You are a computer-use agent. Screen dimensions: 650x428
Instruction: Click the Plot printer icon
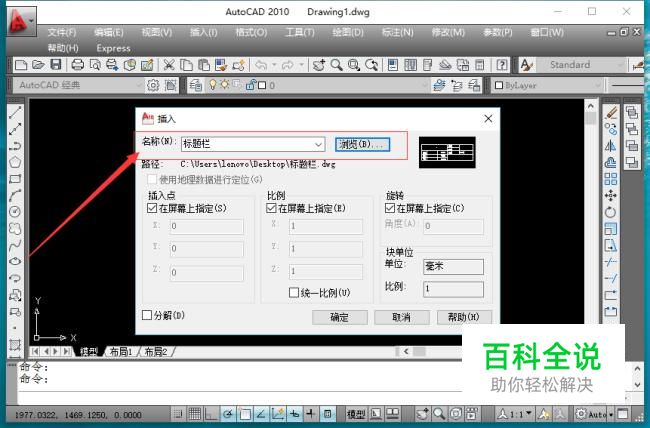pyautogui.click(x=78, y=65)
